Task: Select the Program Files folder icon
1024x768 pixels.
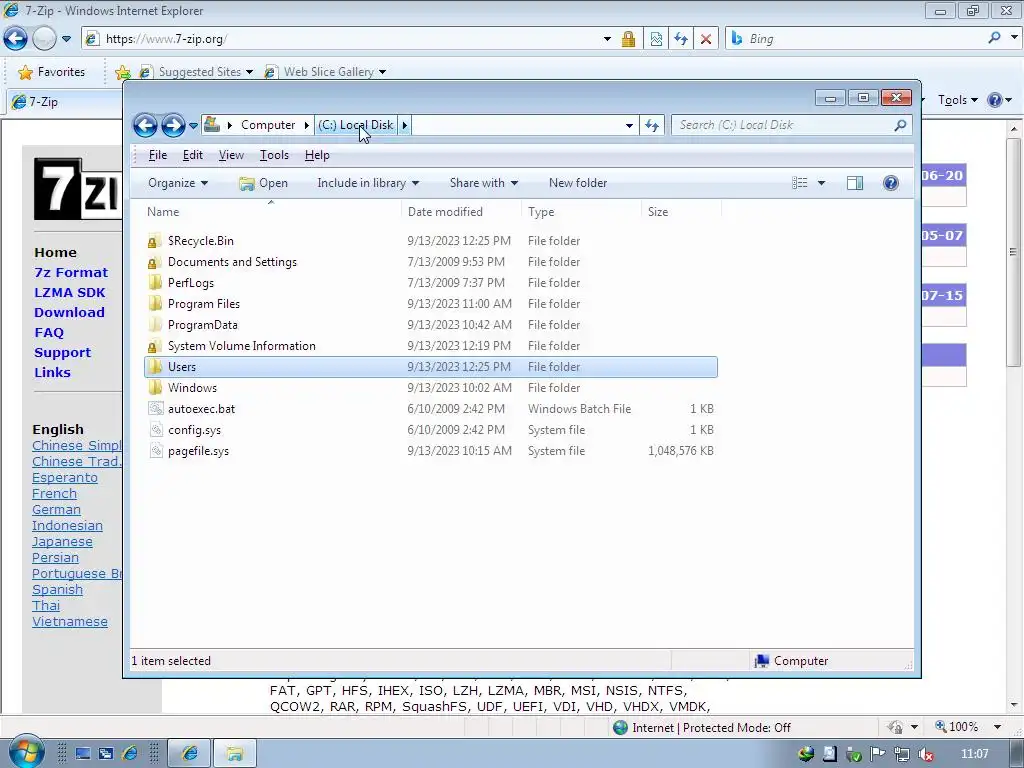Action: pos(154,304)
